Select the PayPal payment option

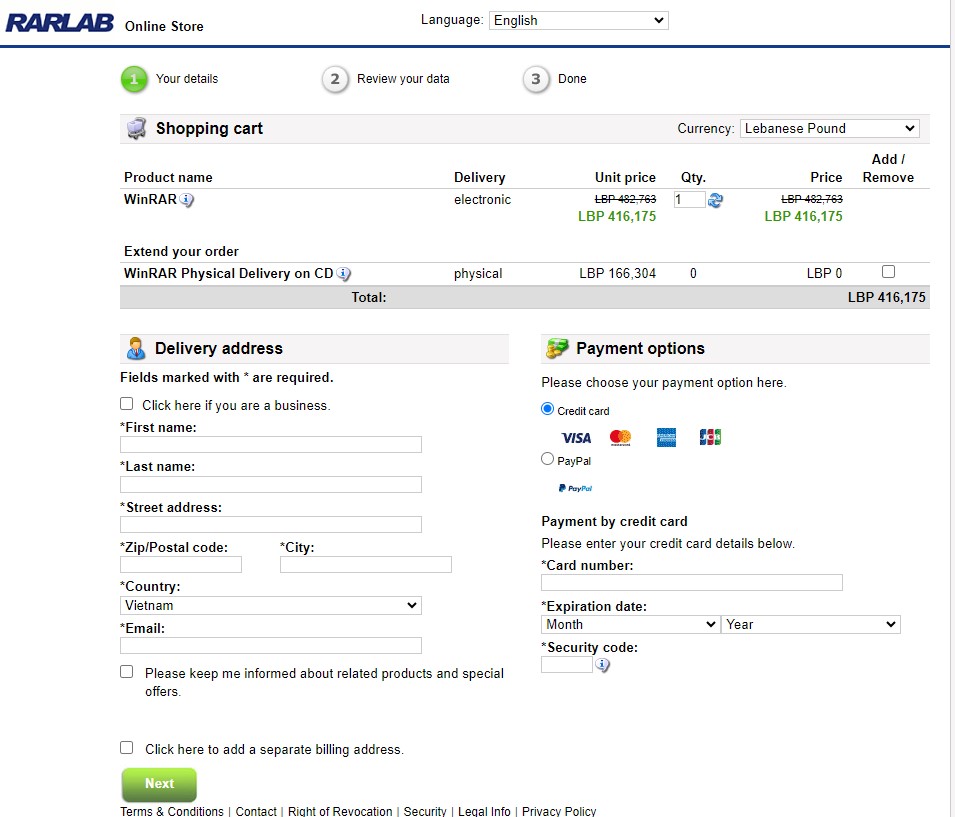pos(547,459)
